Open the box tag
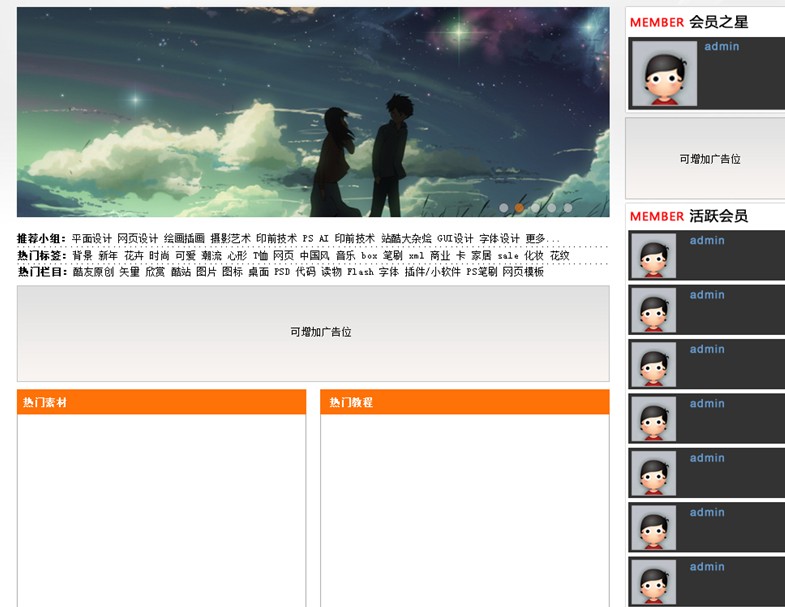The height and width of the screenshot is (607, 785). (369, 255)
